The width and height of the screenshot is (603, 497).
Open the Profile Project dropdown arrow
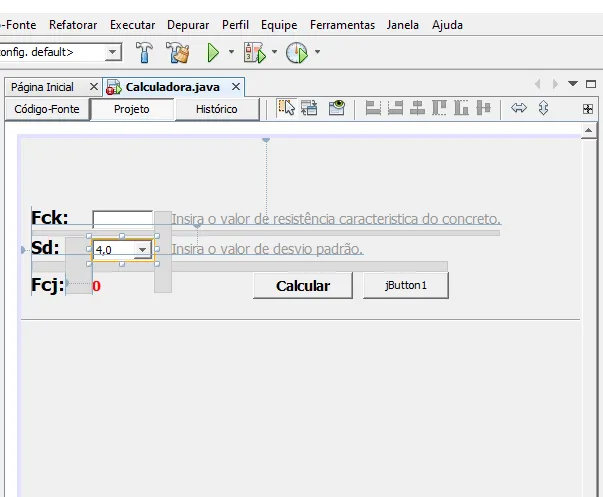317,52
